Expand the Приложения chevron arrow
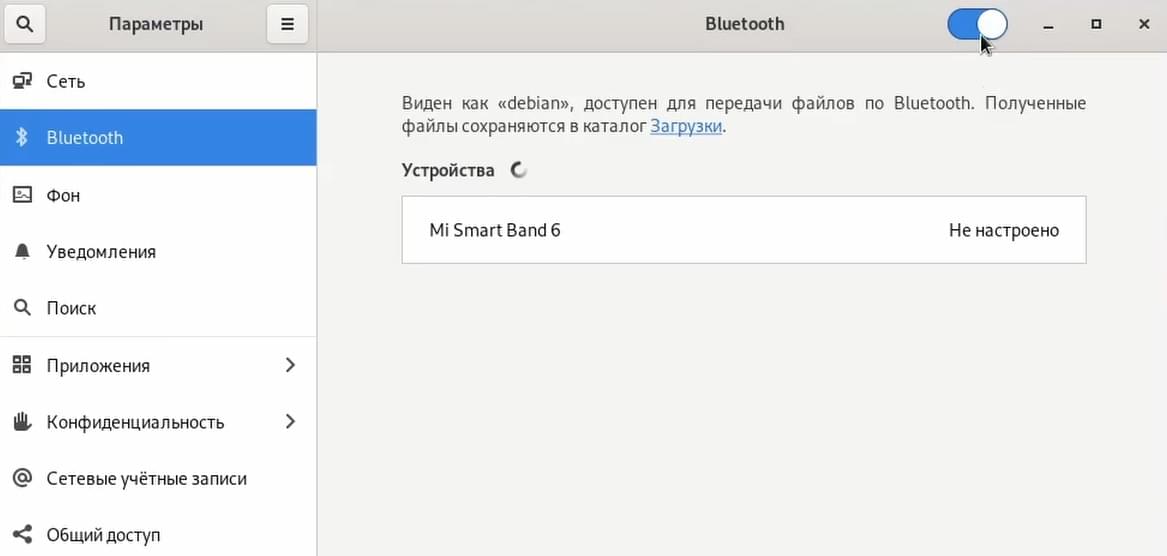The width and height of the screenshot is (1167, 556). click(x=290, y=365)
